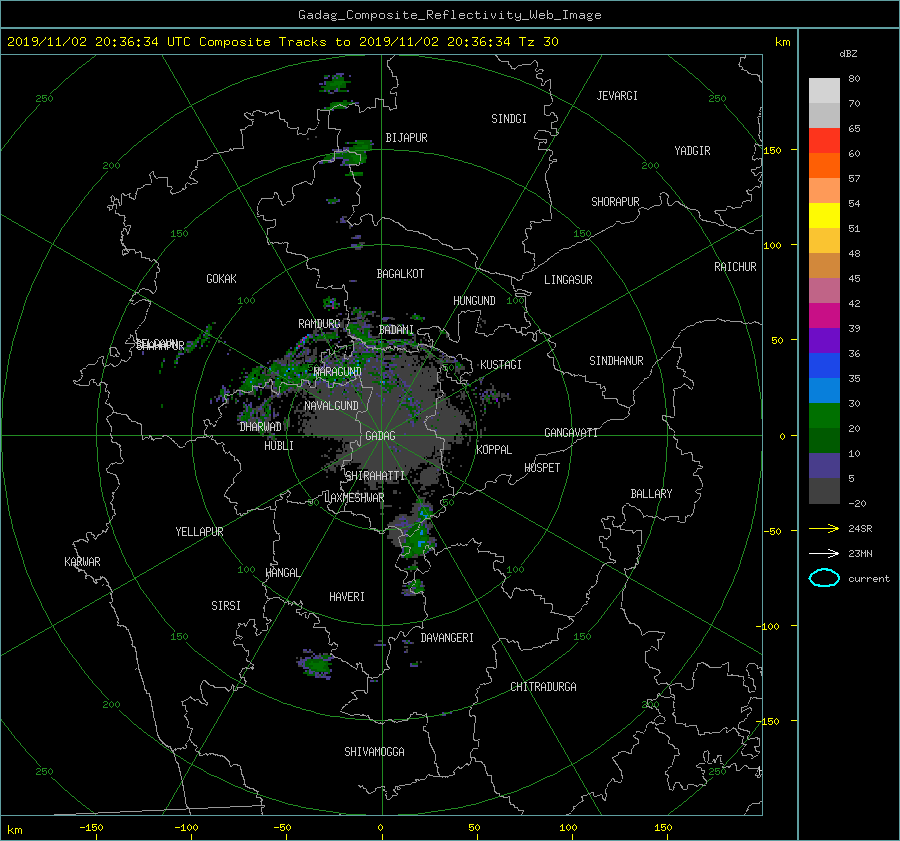Click the yellow 150 tick on the right-hand axis
The height and width of the screenshot is (841, 900).
pos(773,150)
